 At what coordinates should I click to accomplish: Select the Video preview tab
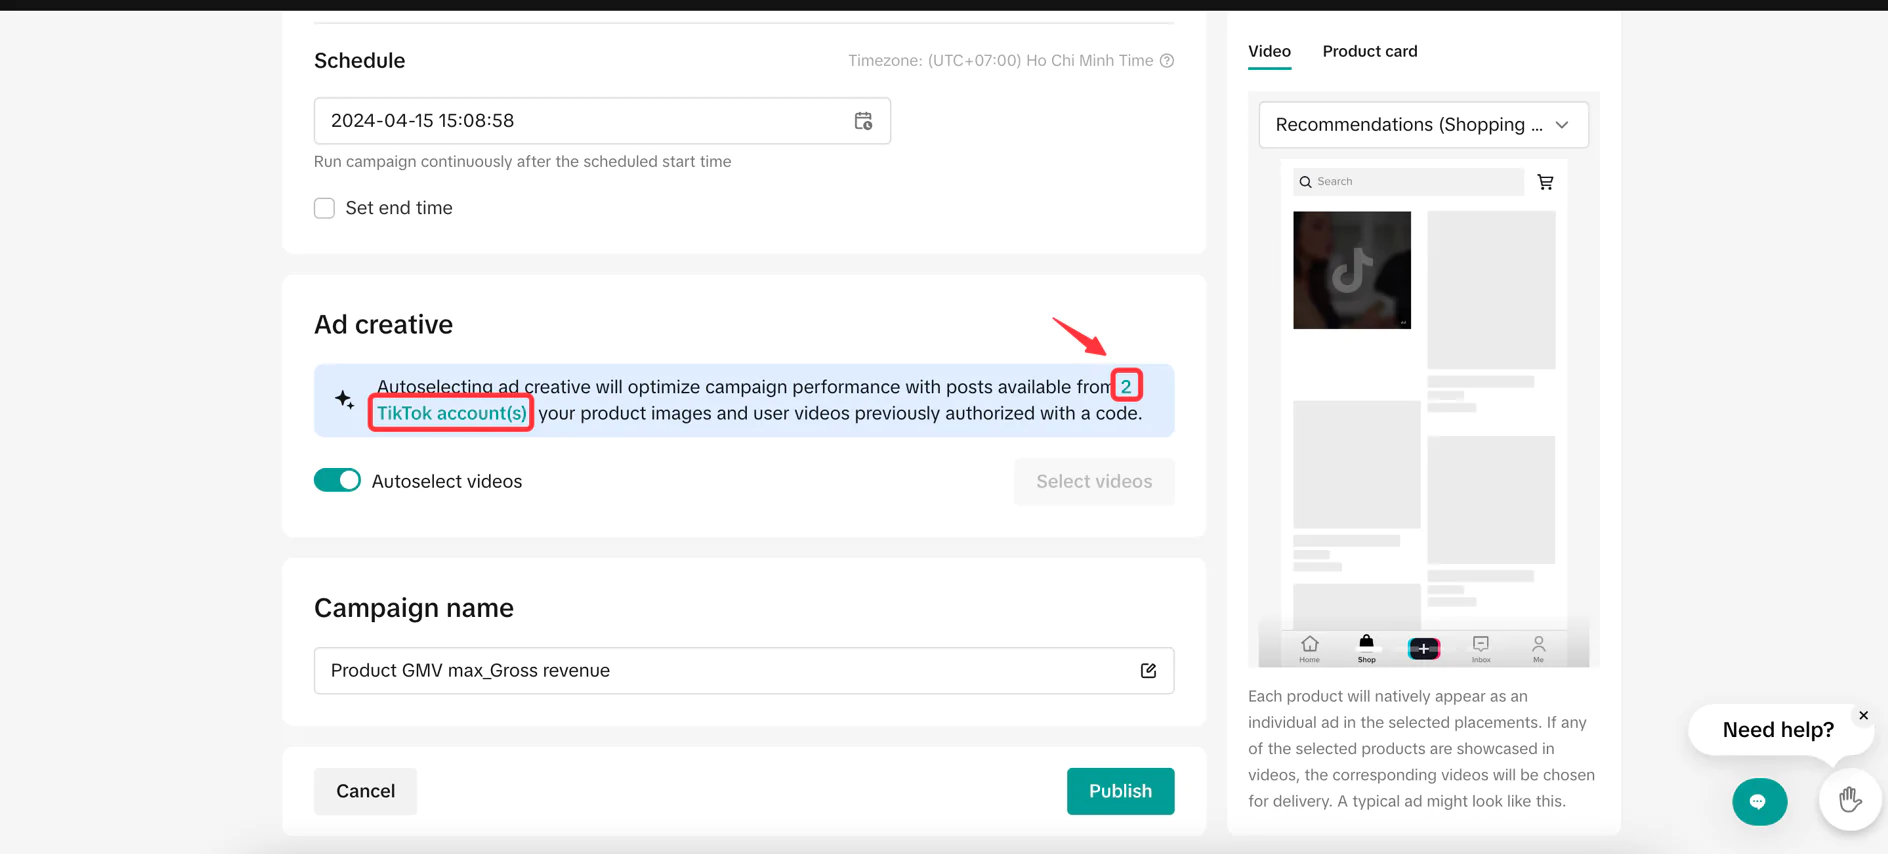point(1269,51)
